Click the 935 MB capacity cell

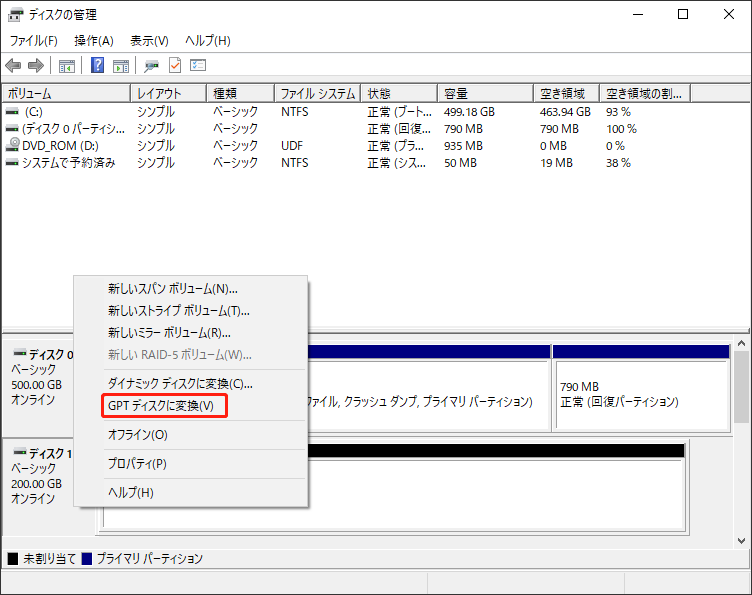(463, 146)
